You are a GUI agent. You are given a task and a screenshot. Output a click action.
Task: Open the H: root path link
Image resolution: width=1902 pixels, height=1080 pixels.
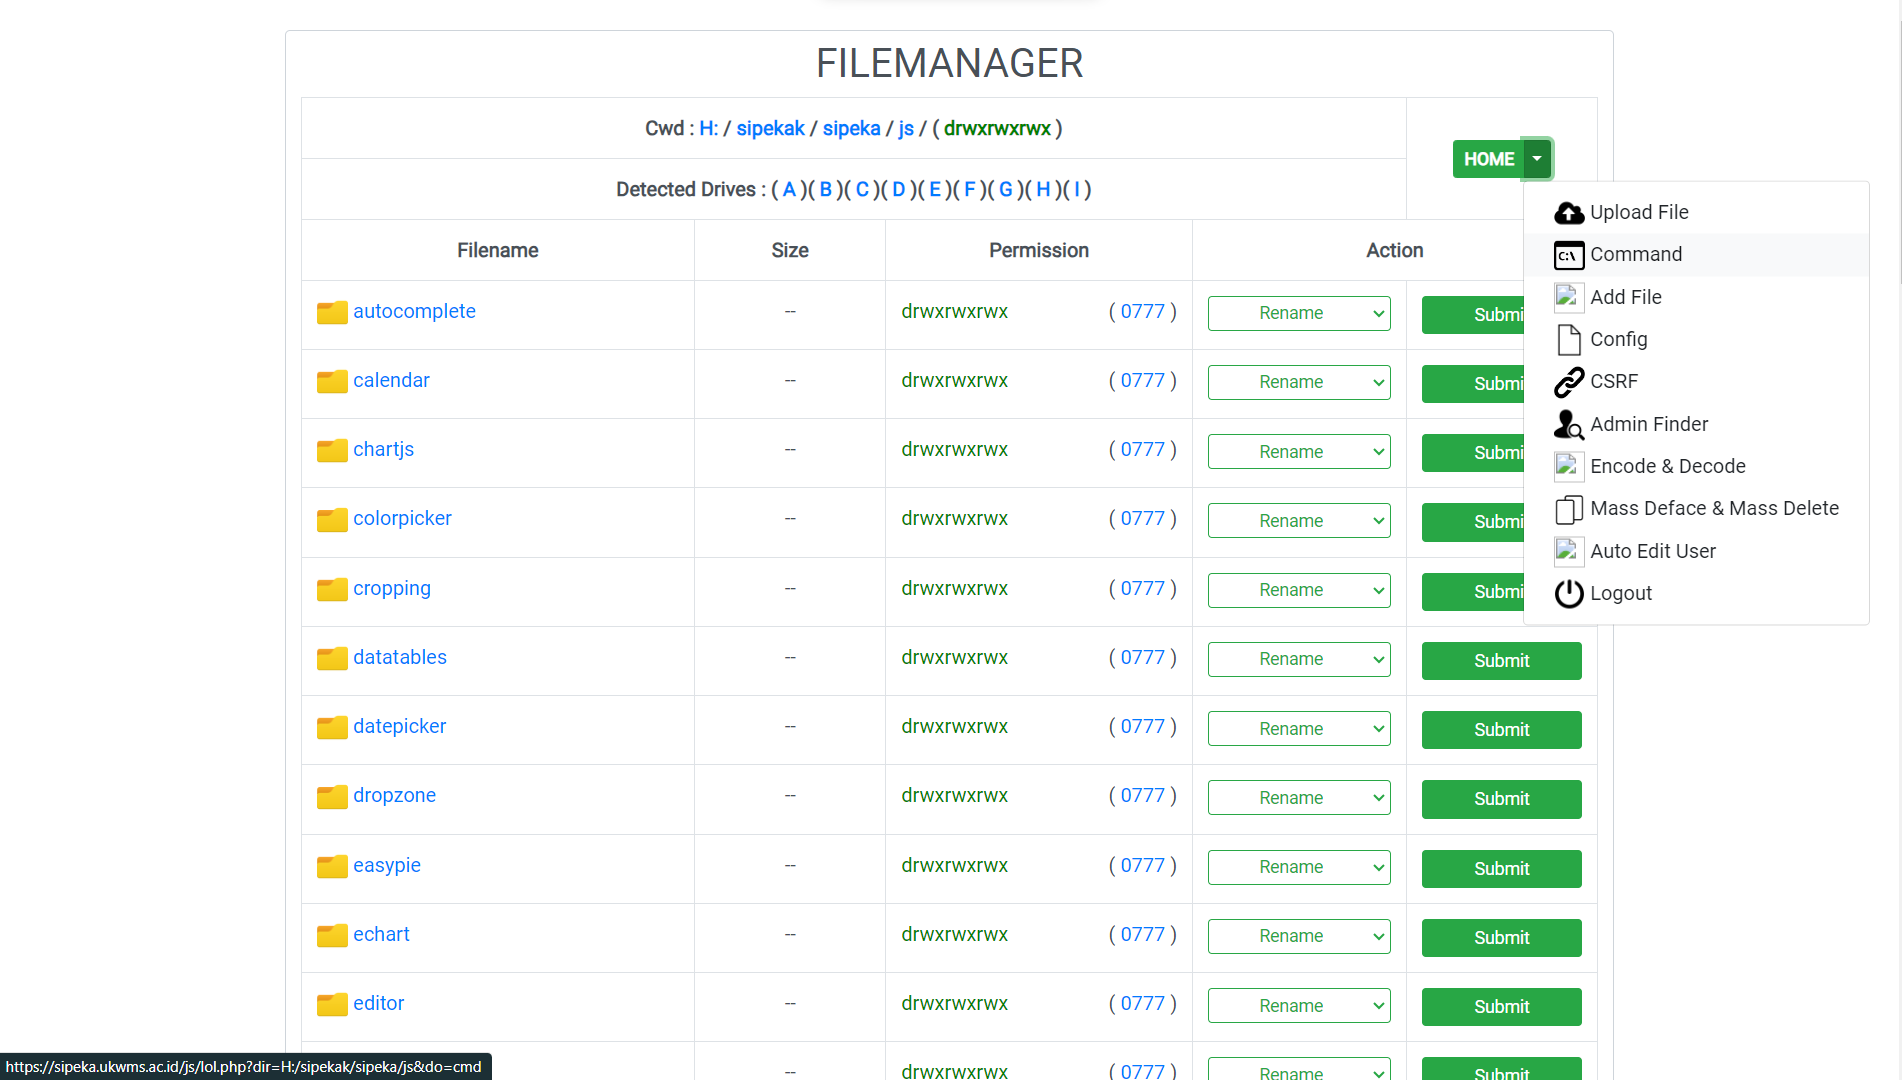pyautogui.click(x=708, y=128)
